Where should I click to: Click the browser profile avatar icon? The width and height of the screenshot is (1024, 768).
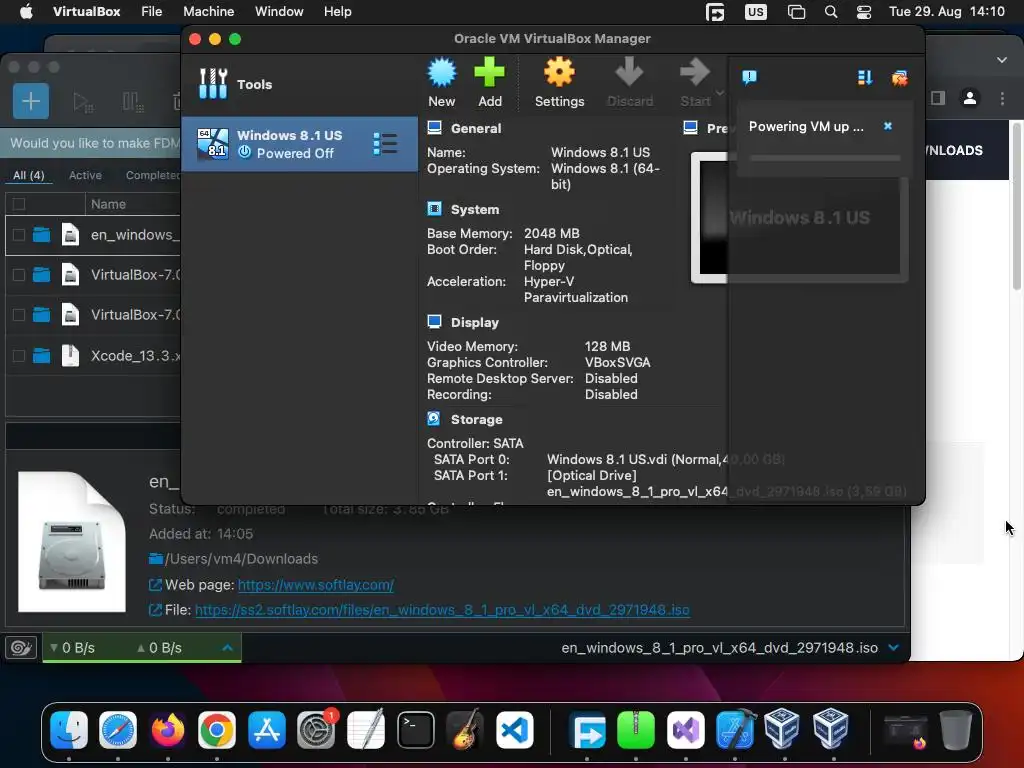pos(970,98)
